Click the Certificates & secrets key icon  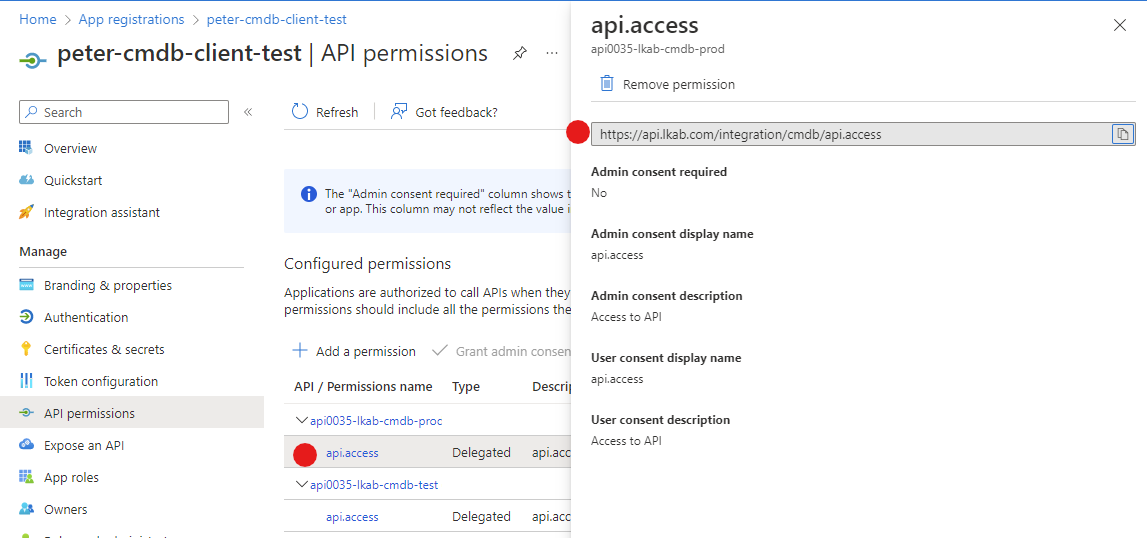coord(27,349)
